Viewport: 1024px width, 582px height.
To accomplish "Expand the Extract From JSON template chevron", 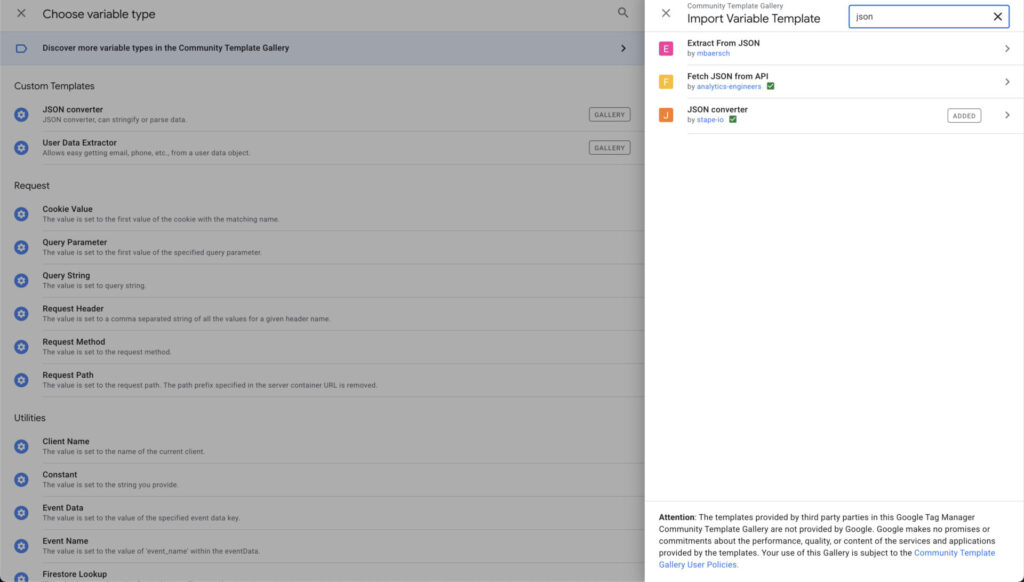I will [1007, 49].
